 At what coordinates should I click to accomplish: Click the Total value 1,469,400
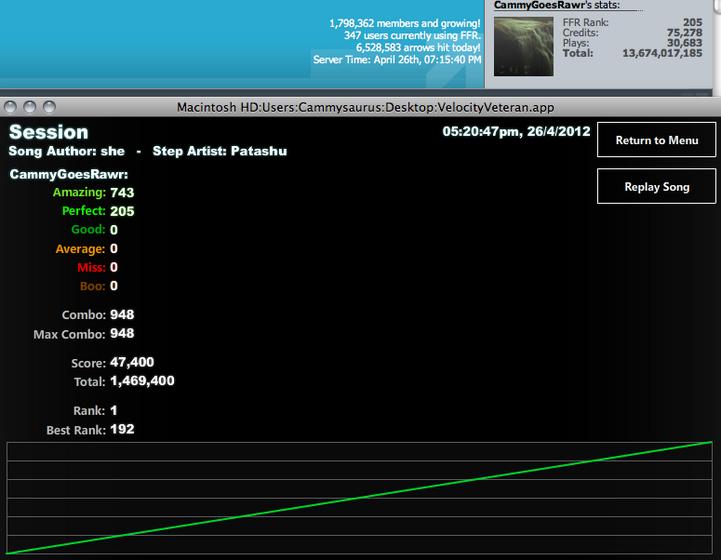142,381
